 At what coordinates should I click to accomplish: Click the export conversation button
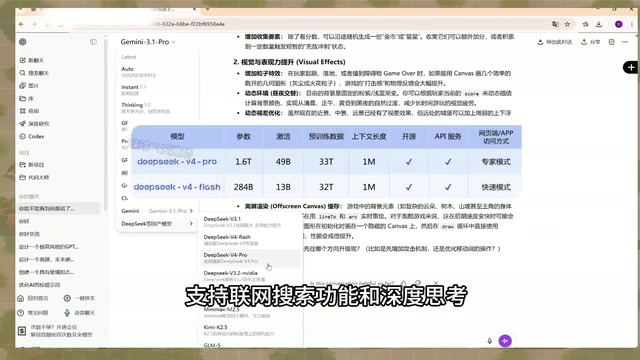[x=554, y=42]
